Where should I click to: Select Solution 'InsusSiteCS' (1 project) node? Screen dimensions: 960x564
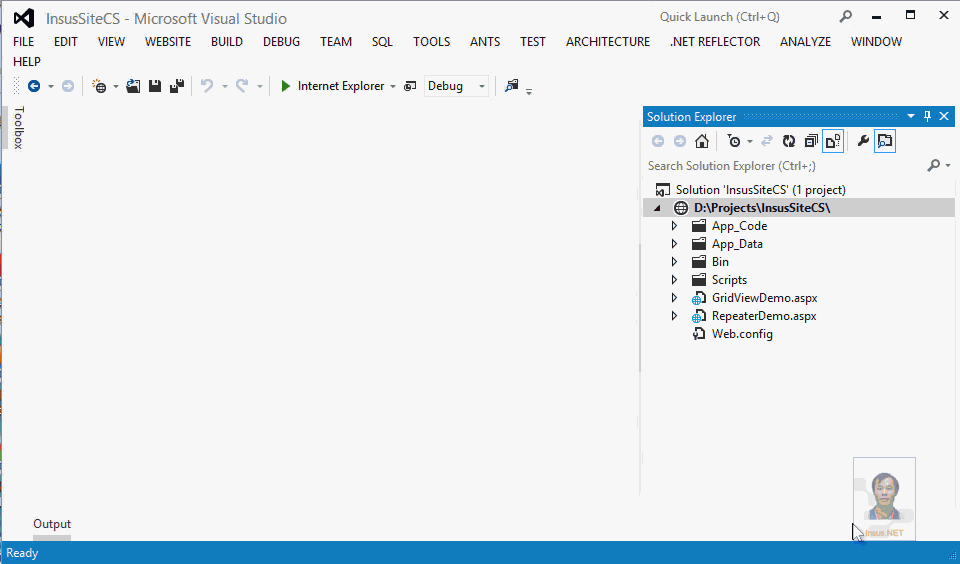click(760, 190)
